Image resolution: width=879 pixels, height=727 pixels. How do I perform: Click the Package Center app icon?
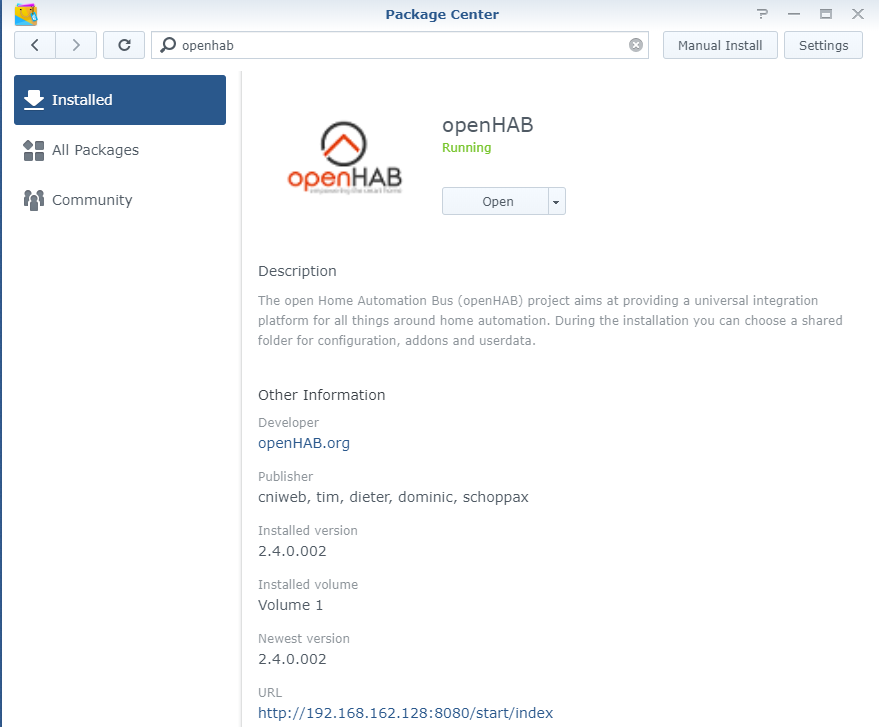pyautogui.click(x=26, y=15)
